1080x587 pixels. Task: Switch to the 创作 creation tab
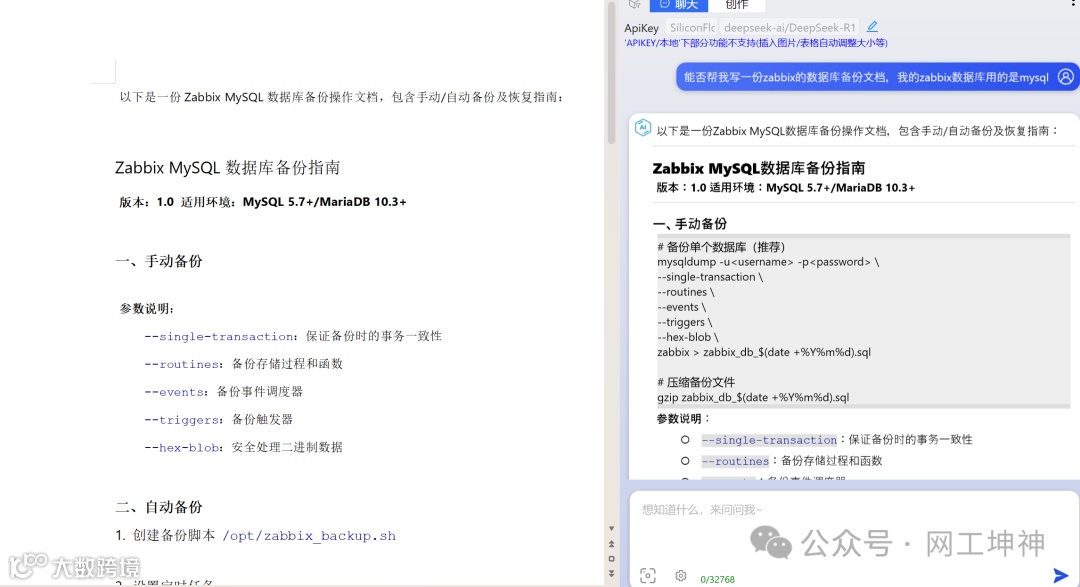736,5
